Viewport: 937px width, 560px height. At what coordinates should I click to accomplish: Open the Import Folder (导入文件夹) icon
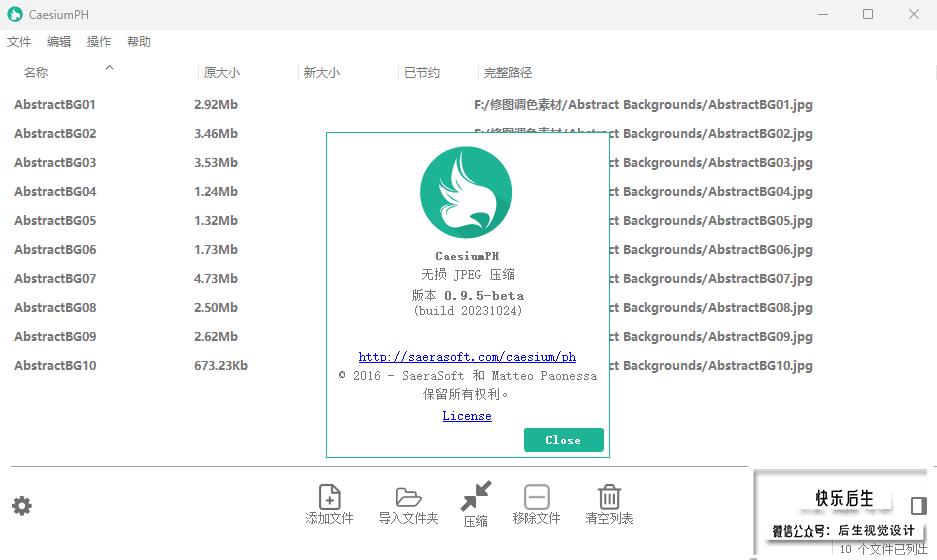click(409, 497)
